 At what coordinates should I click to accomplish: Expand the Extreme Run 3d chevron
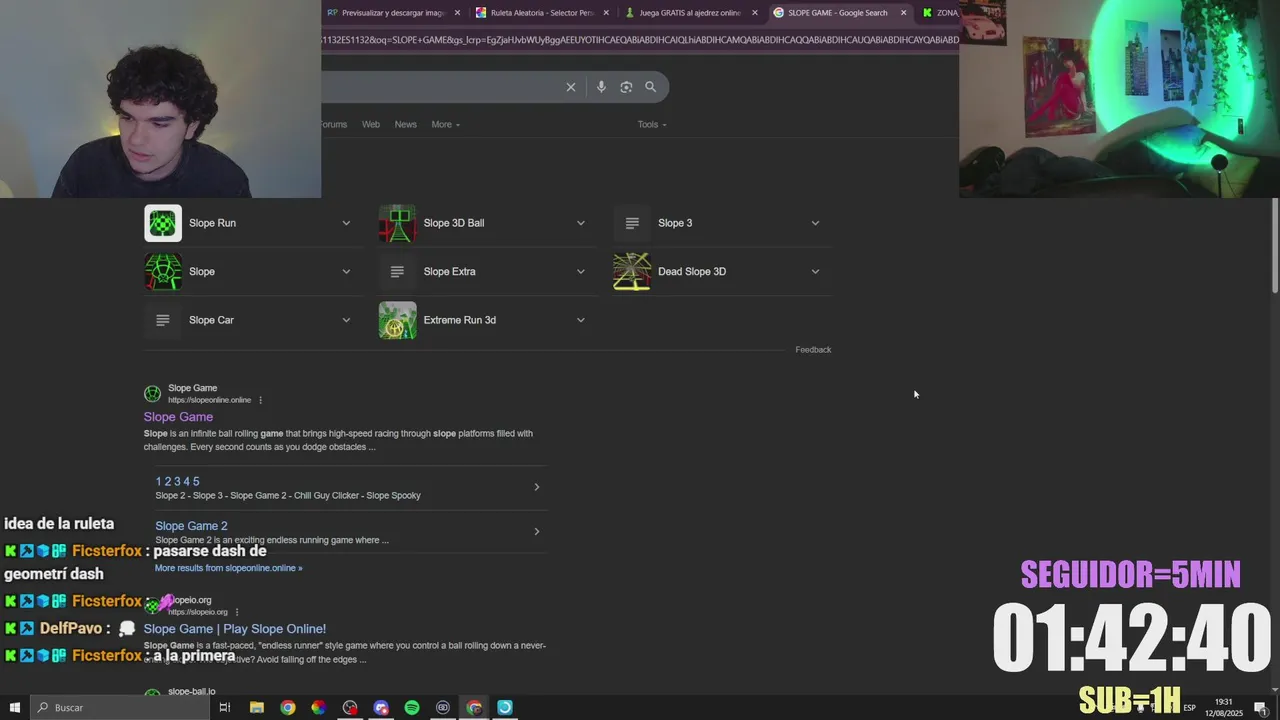click(x=581, y=320)
